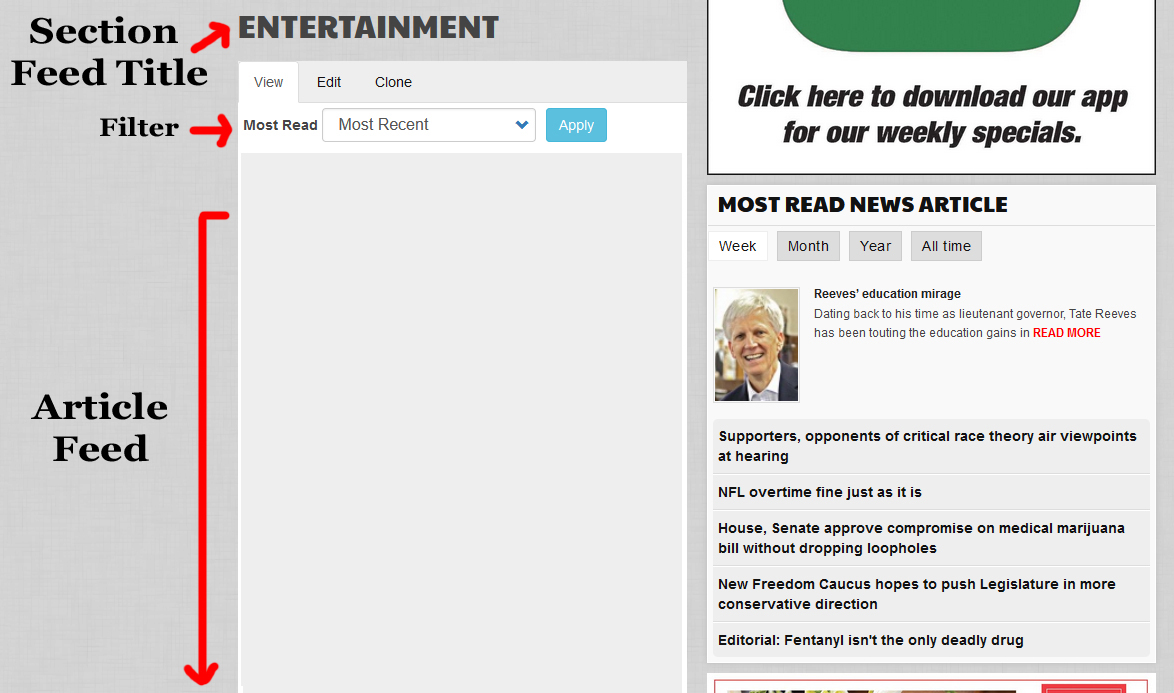Screen dimensions: 1174x693
Task: Open the Fentanyl editorial article
Action: (870, 640)
